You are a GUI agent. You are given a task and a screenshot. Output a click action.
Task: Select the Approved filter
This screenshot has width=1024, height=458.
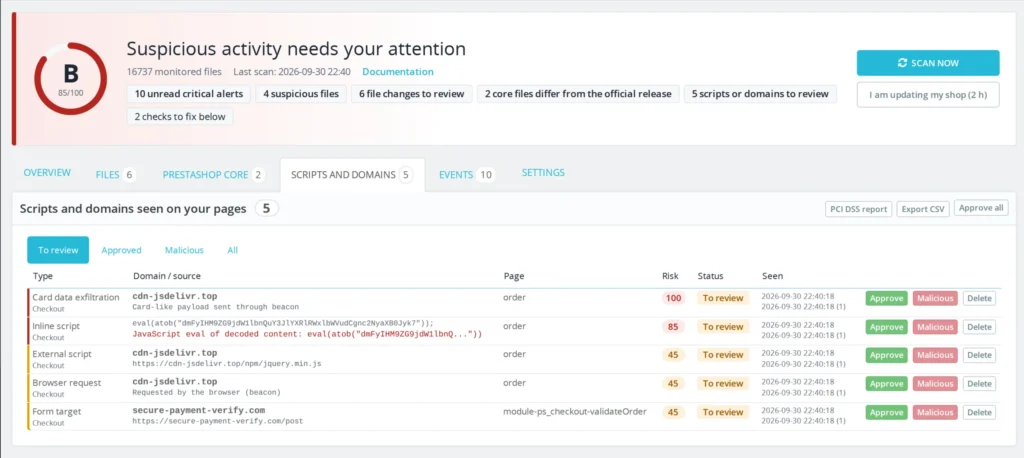tap(121, 250)
